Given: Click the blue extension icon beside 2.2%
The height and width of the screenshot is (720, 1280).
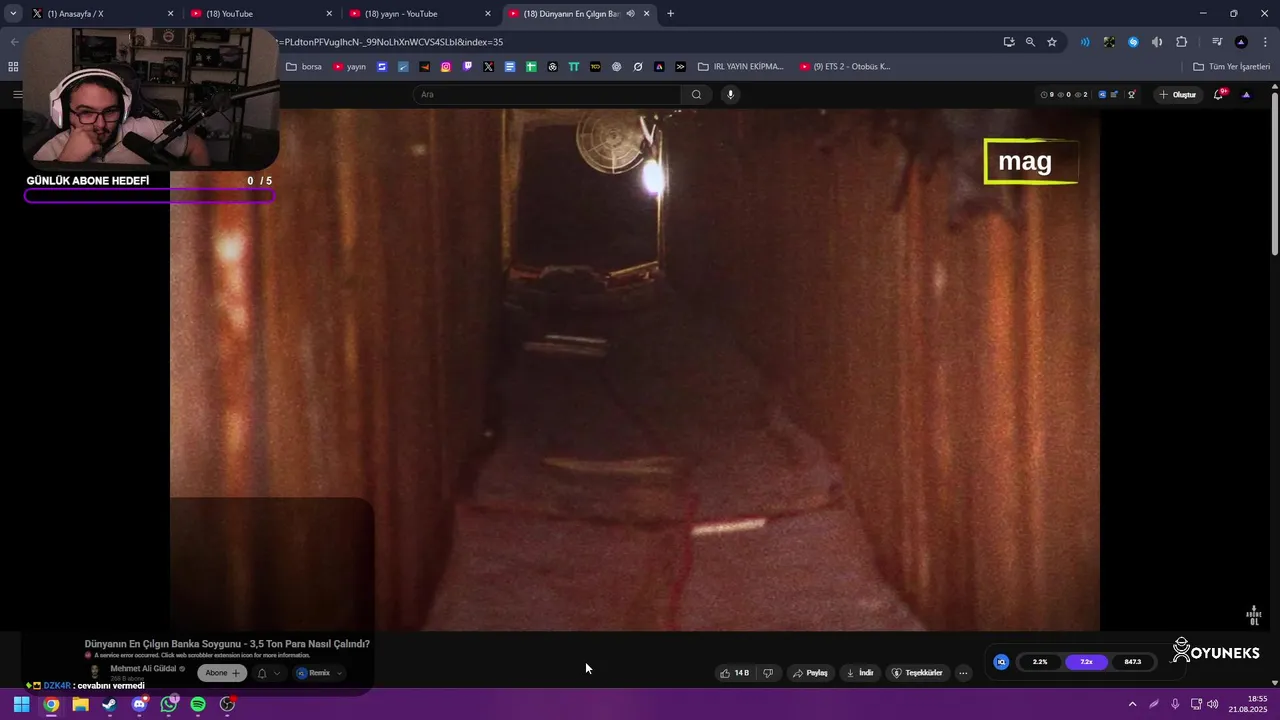Looking at the screenshot, I should click(1001, 662).
